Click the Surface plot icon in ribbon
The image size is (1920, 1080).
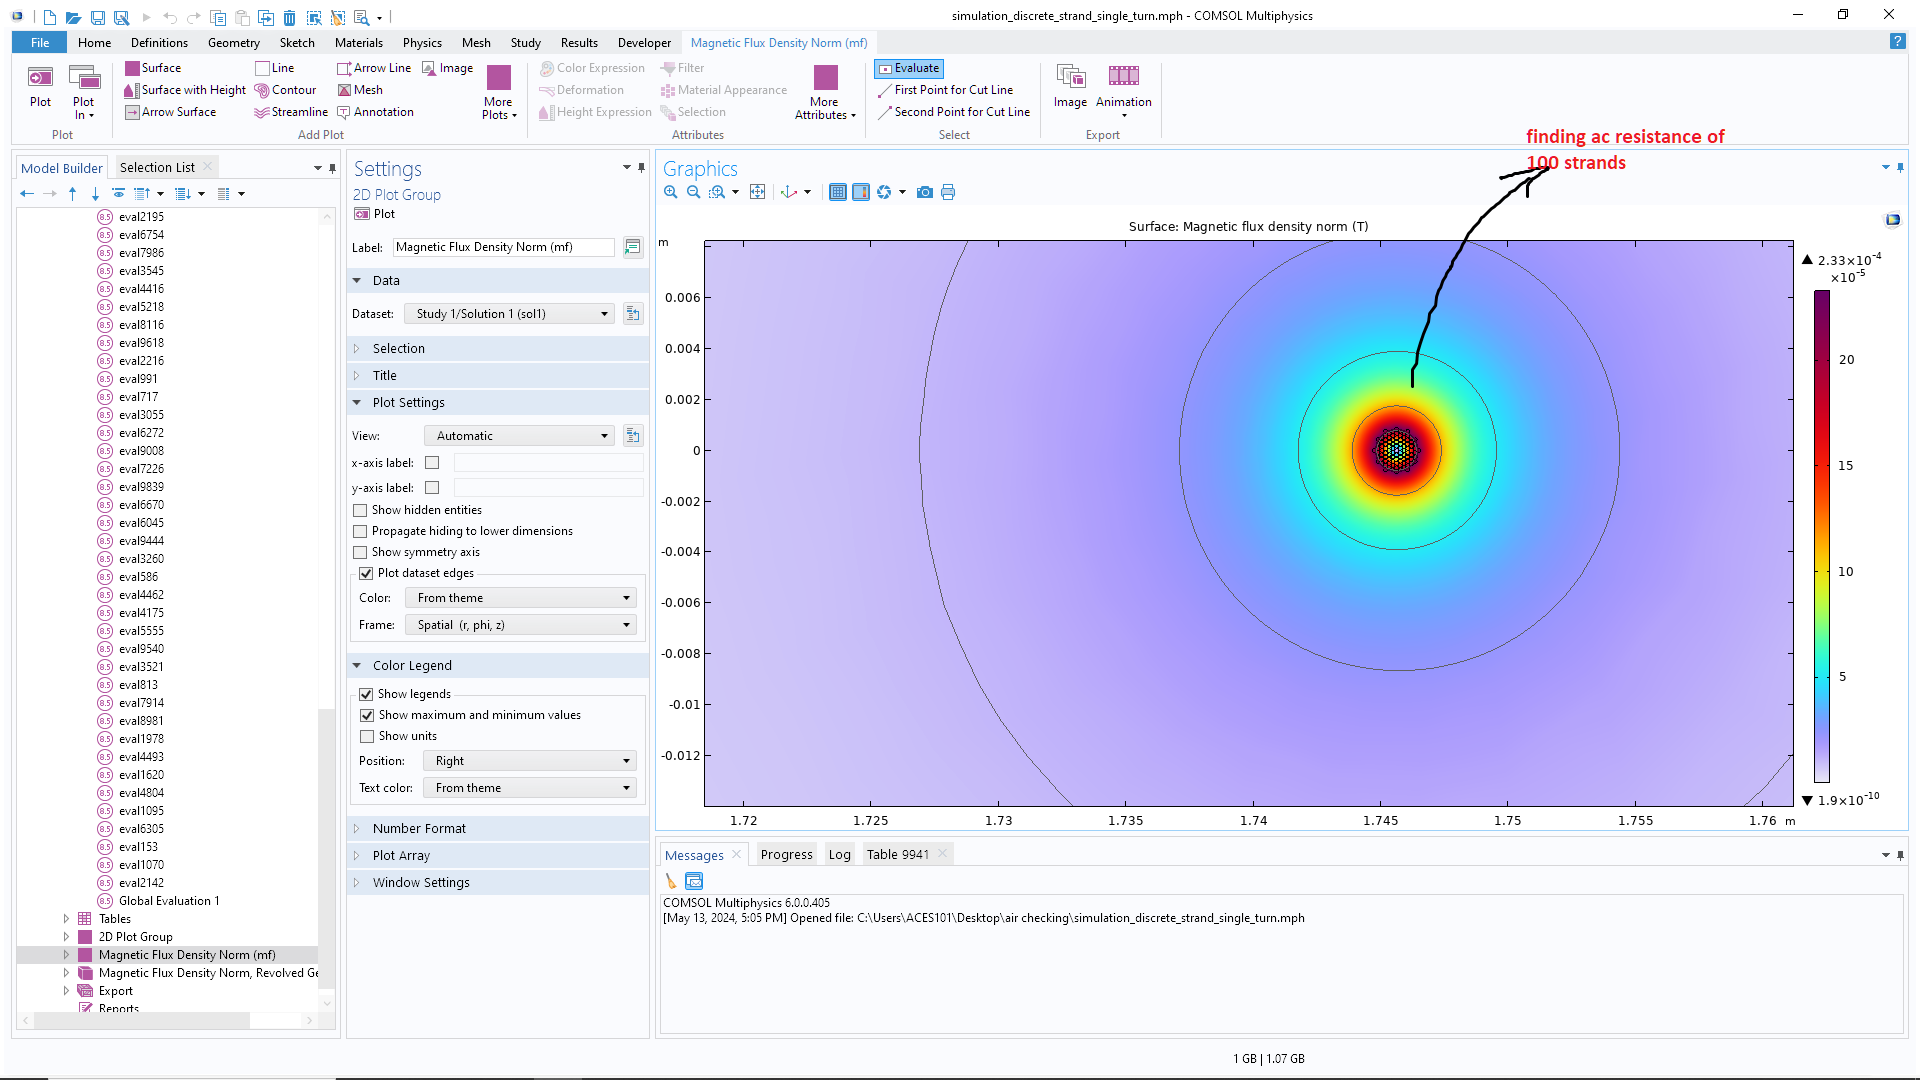pos(133,68)
